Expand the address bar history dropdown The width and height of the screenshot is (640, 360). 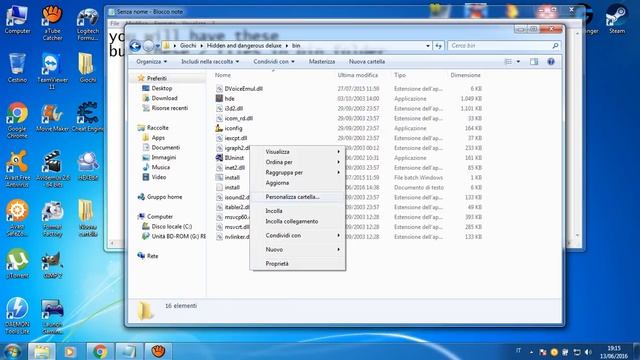[428, 46]
